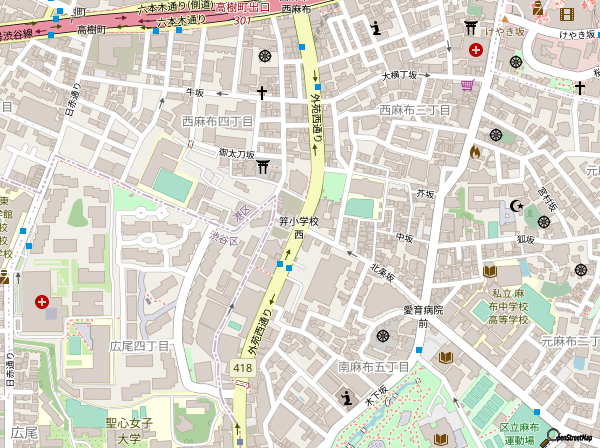Select the 南麻布五丁目 district label

(x=374, y=366)
